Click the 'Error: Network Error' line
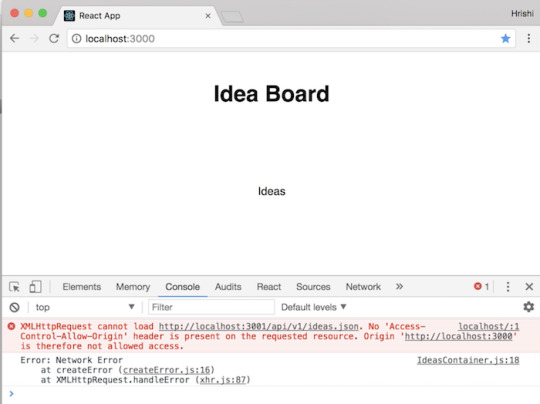The image size is (540, 404). click(x=72, y=360)
